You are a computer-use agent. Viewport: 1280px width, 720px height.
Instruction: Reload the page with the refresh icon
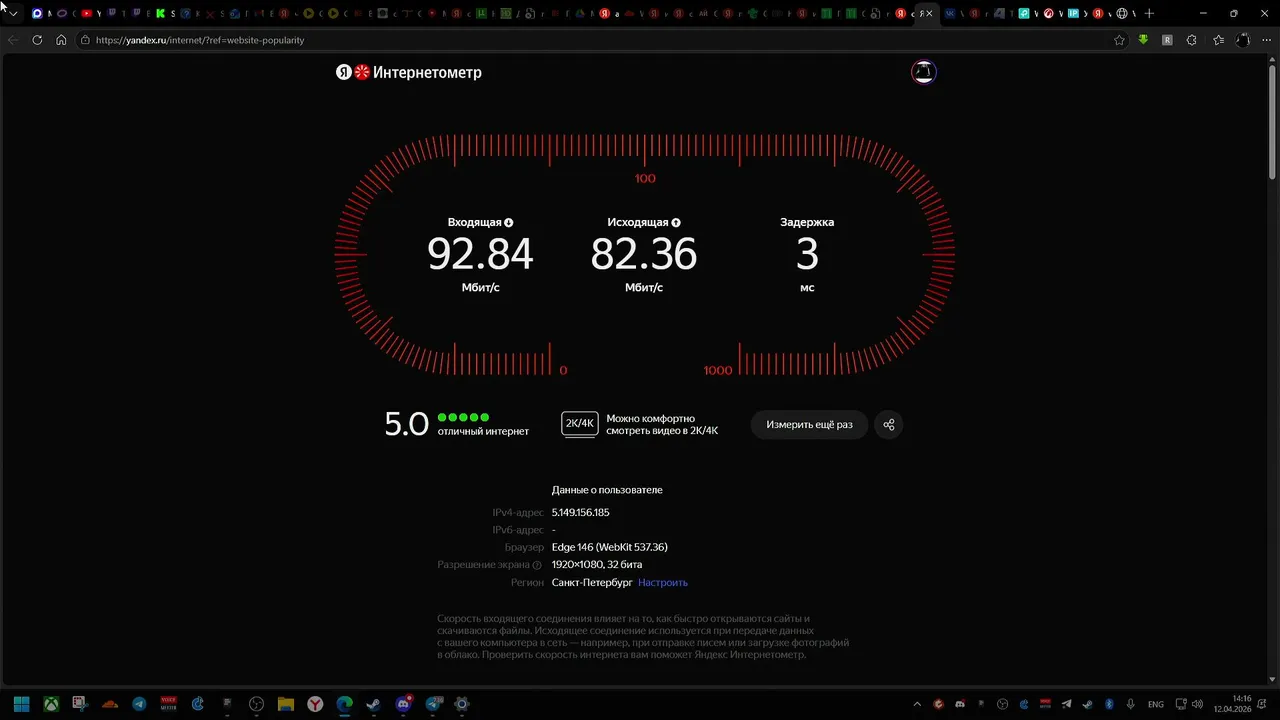(37, 40)
